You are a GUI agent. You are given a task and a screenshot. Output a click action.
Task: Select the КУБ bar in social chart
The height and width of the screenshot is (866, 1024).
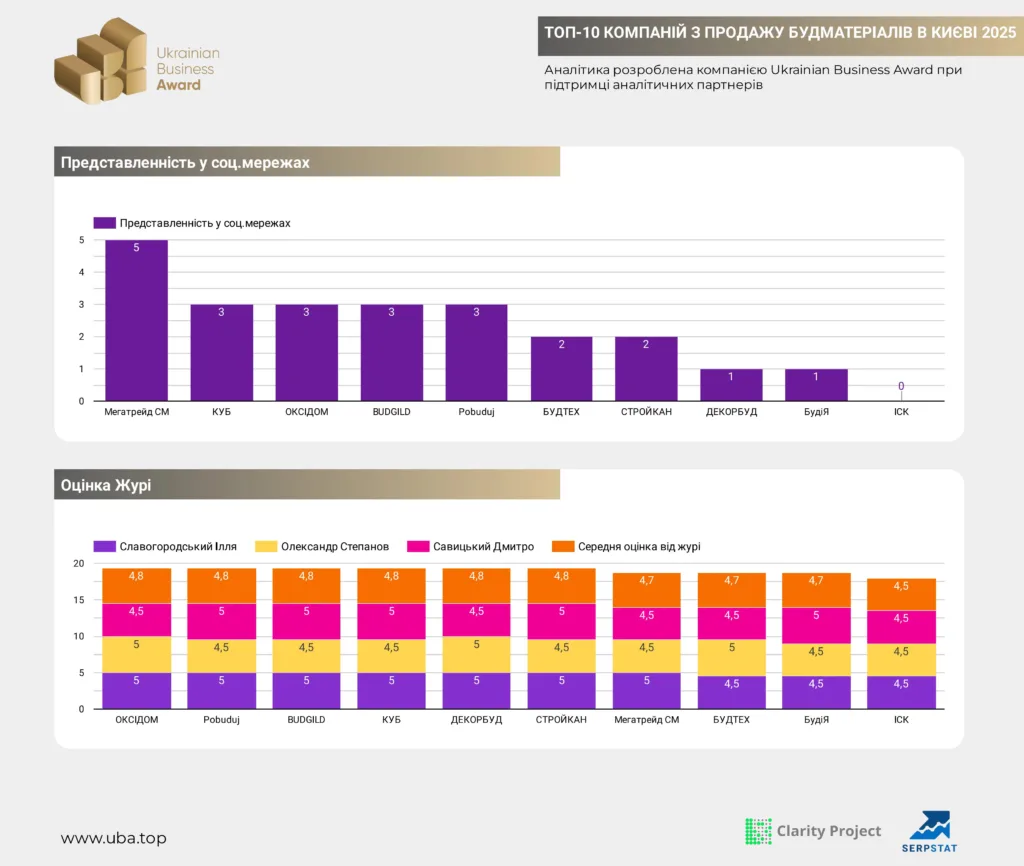(221, 352)
